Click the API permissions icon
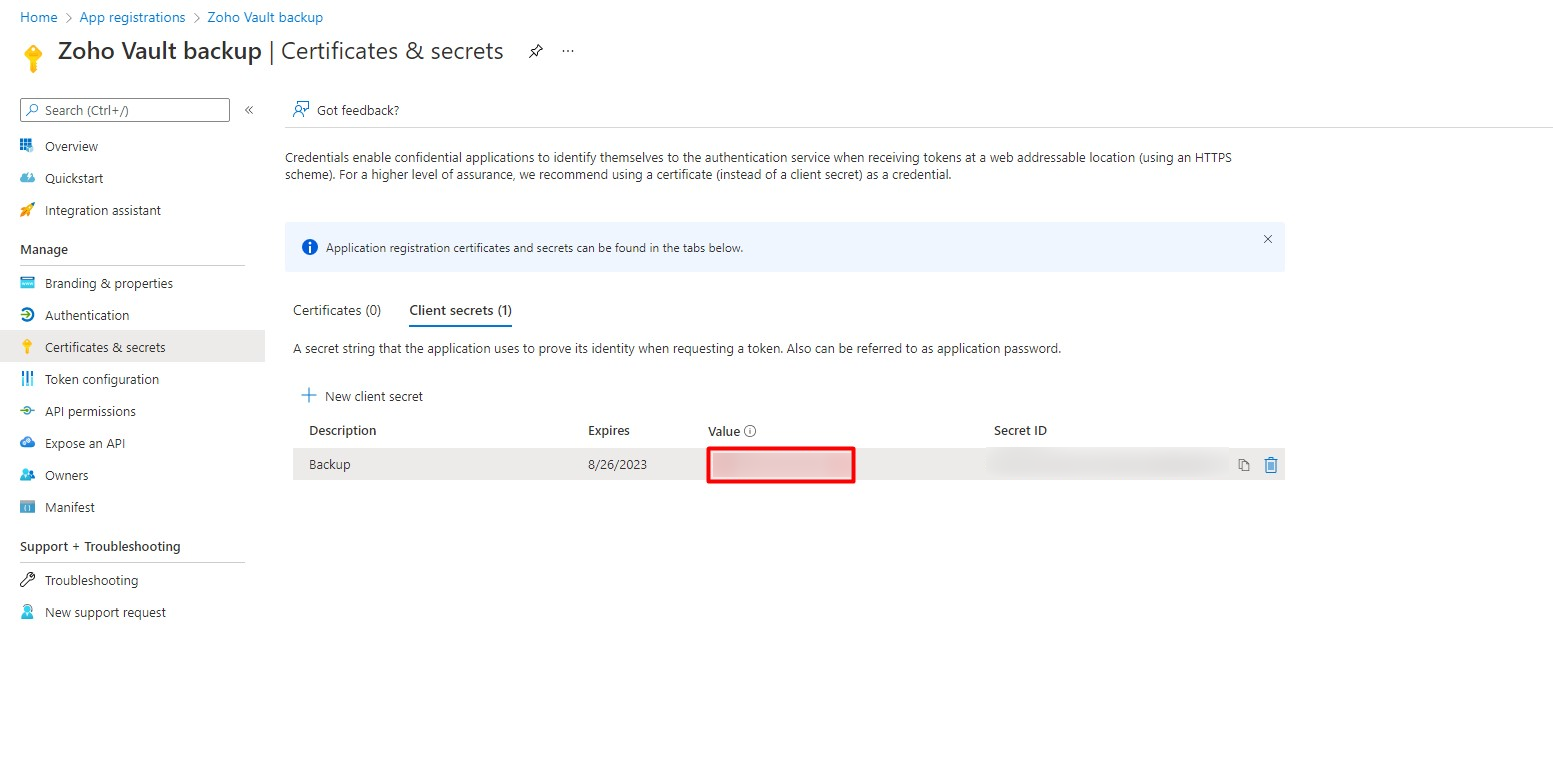 click(x=27, y=411)
